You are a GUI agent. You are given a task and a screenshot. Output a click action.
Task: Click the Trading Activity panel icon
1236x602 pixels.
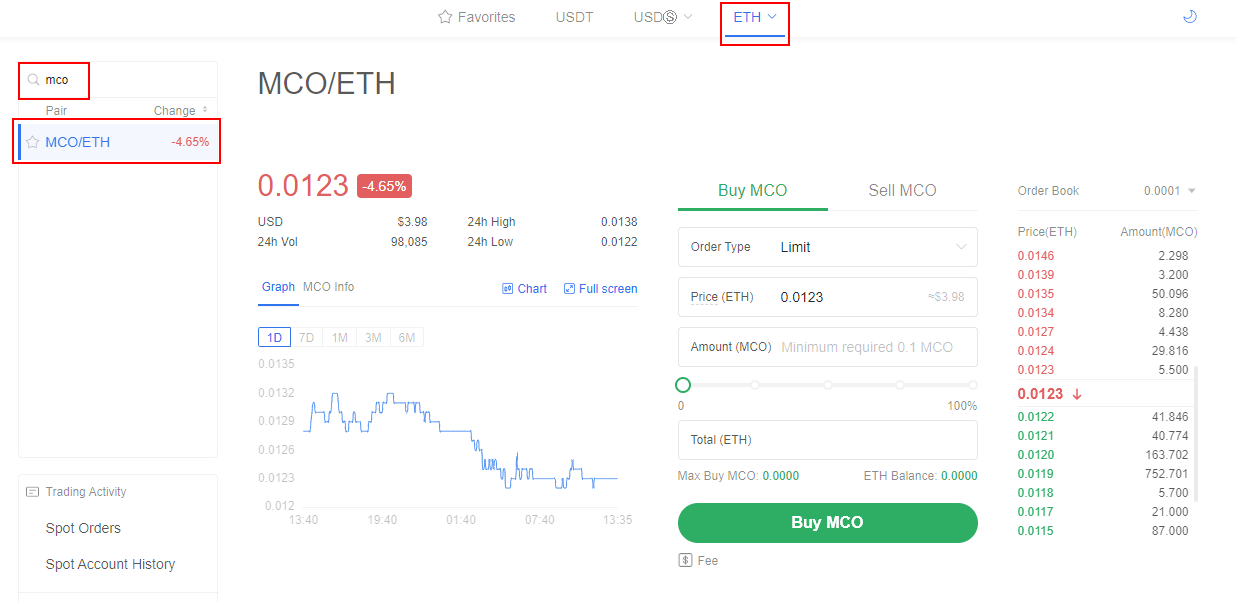(33, 491)
